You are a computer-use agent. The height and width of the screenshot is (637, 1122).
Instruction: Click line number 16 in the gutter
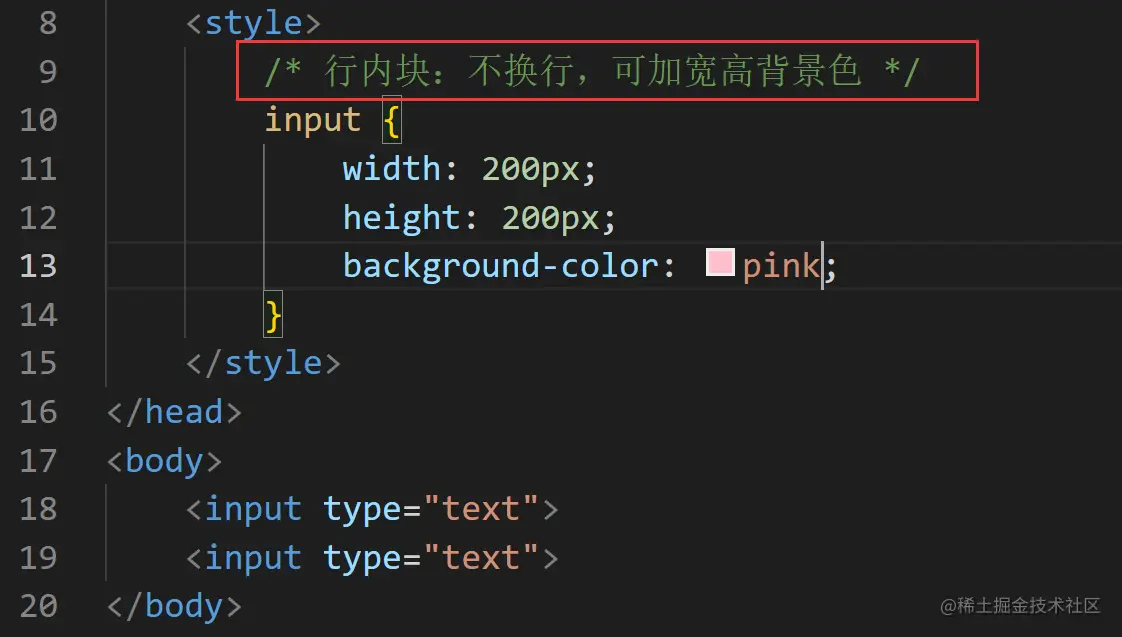coord(38,412)
